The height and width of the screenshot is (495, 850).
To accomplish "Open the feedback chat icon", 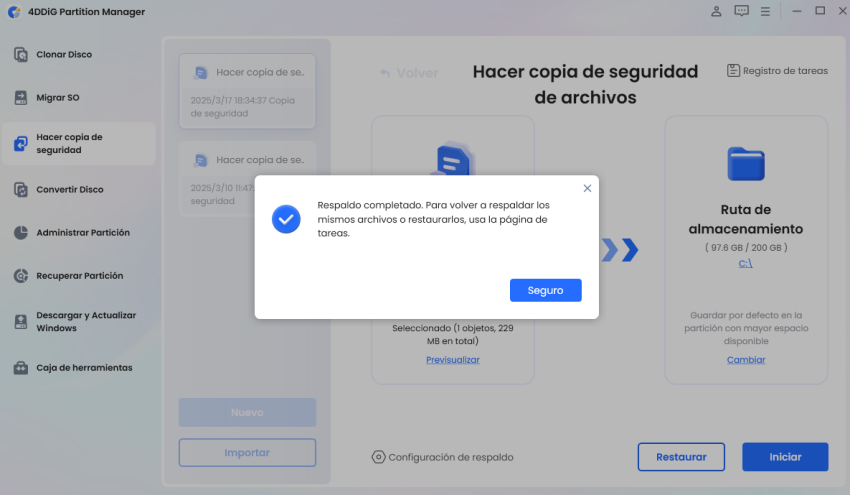I will click(x=741, y=11).
